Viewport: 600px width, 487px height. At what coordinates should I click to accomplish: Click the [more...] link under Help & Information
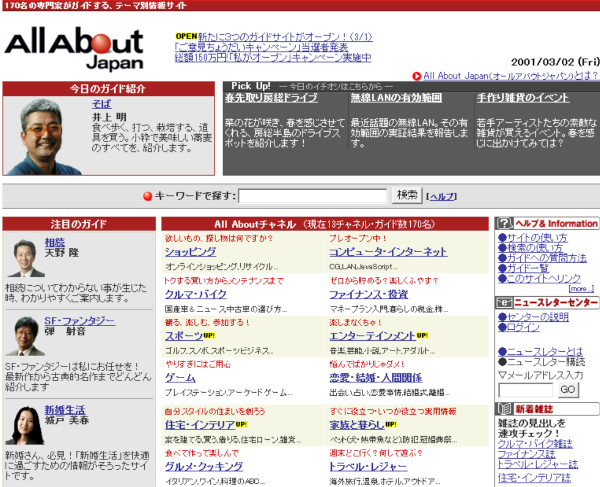581,289
